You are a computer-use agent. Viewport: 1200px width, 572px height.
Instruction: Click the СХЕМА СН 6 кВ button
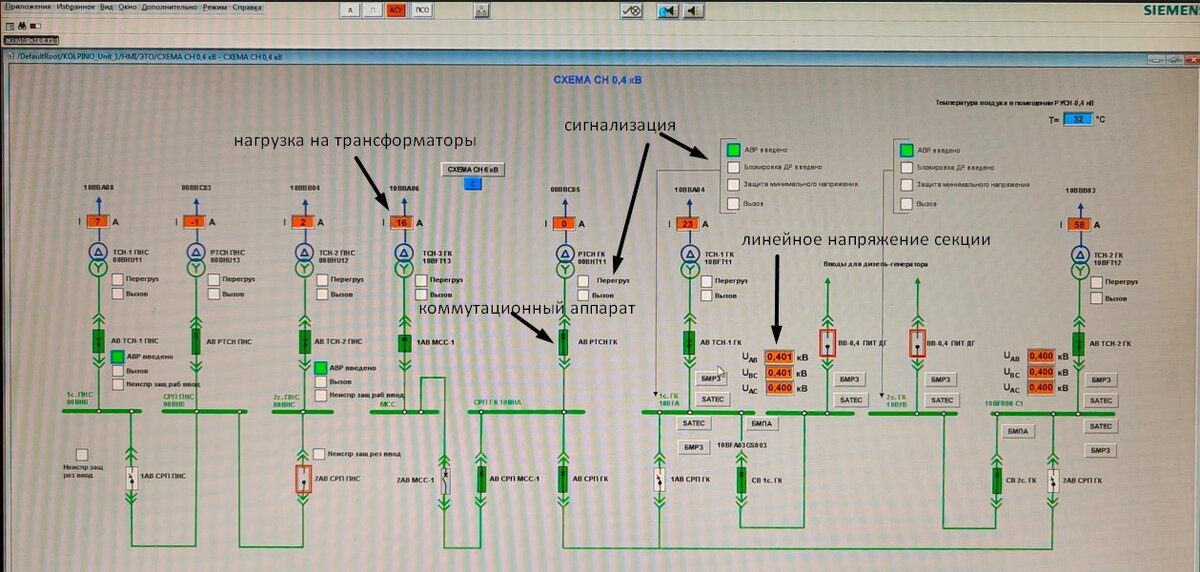(x=474, y=169)
